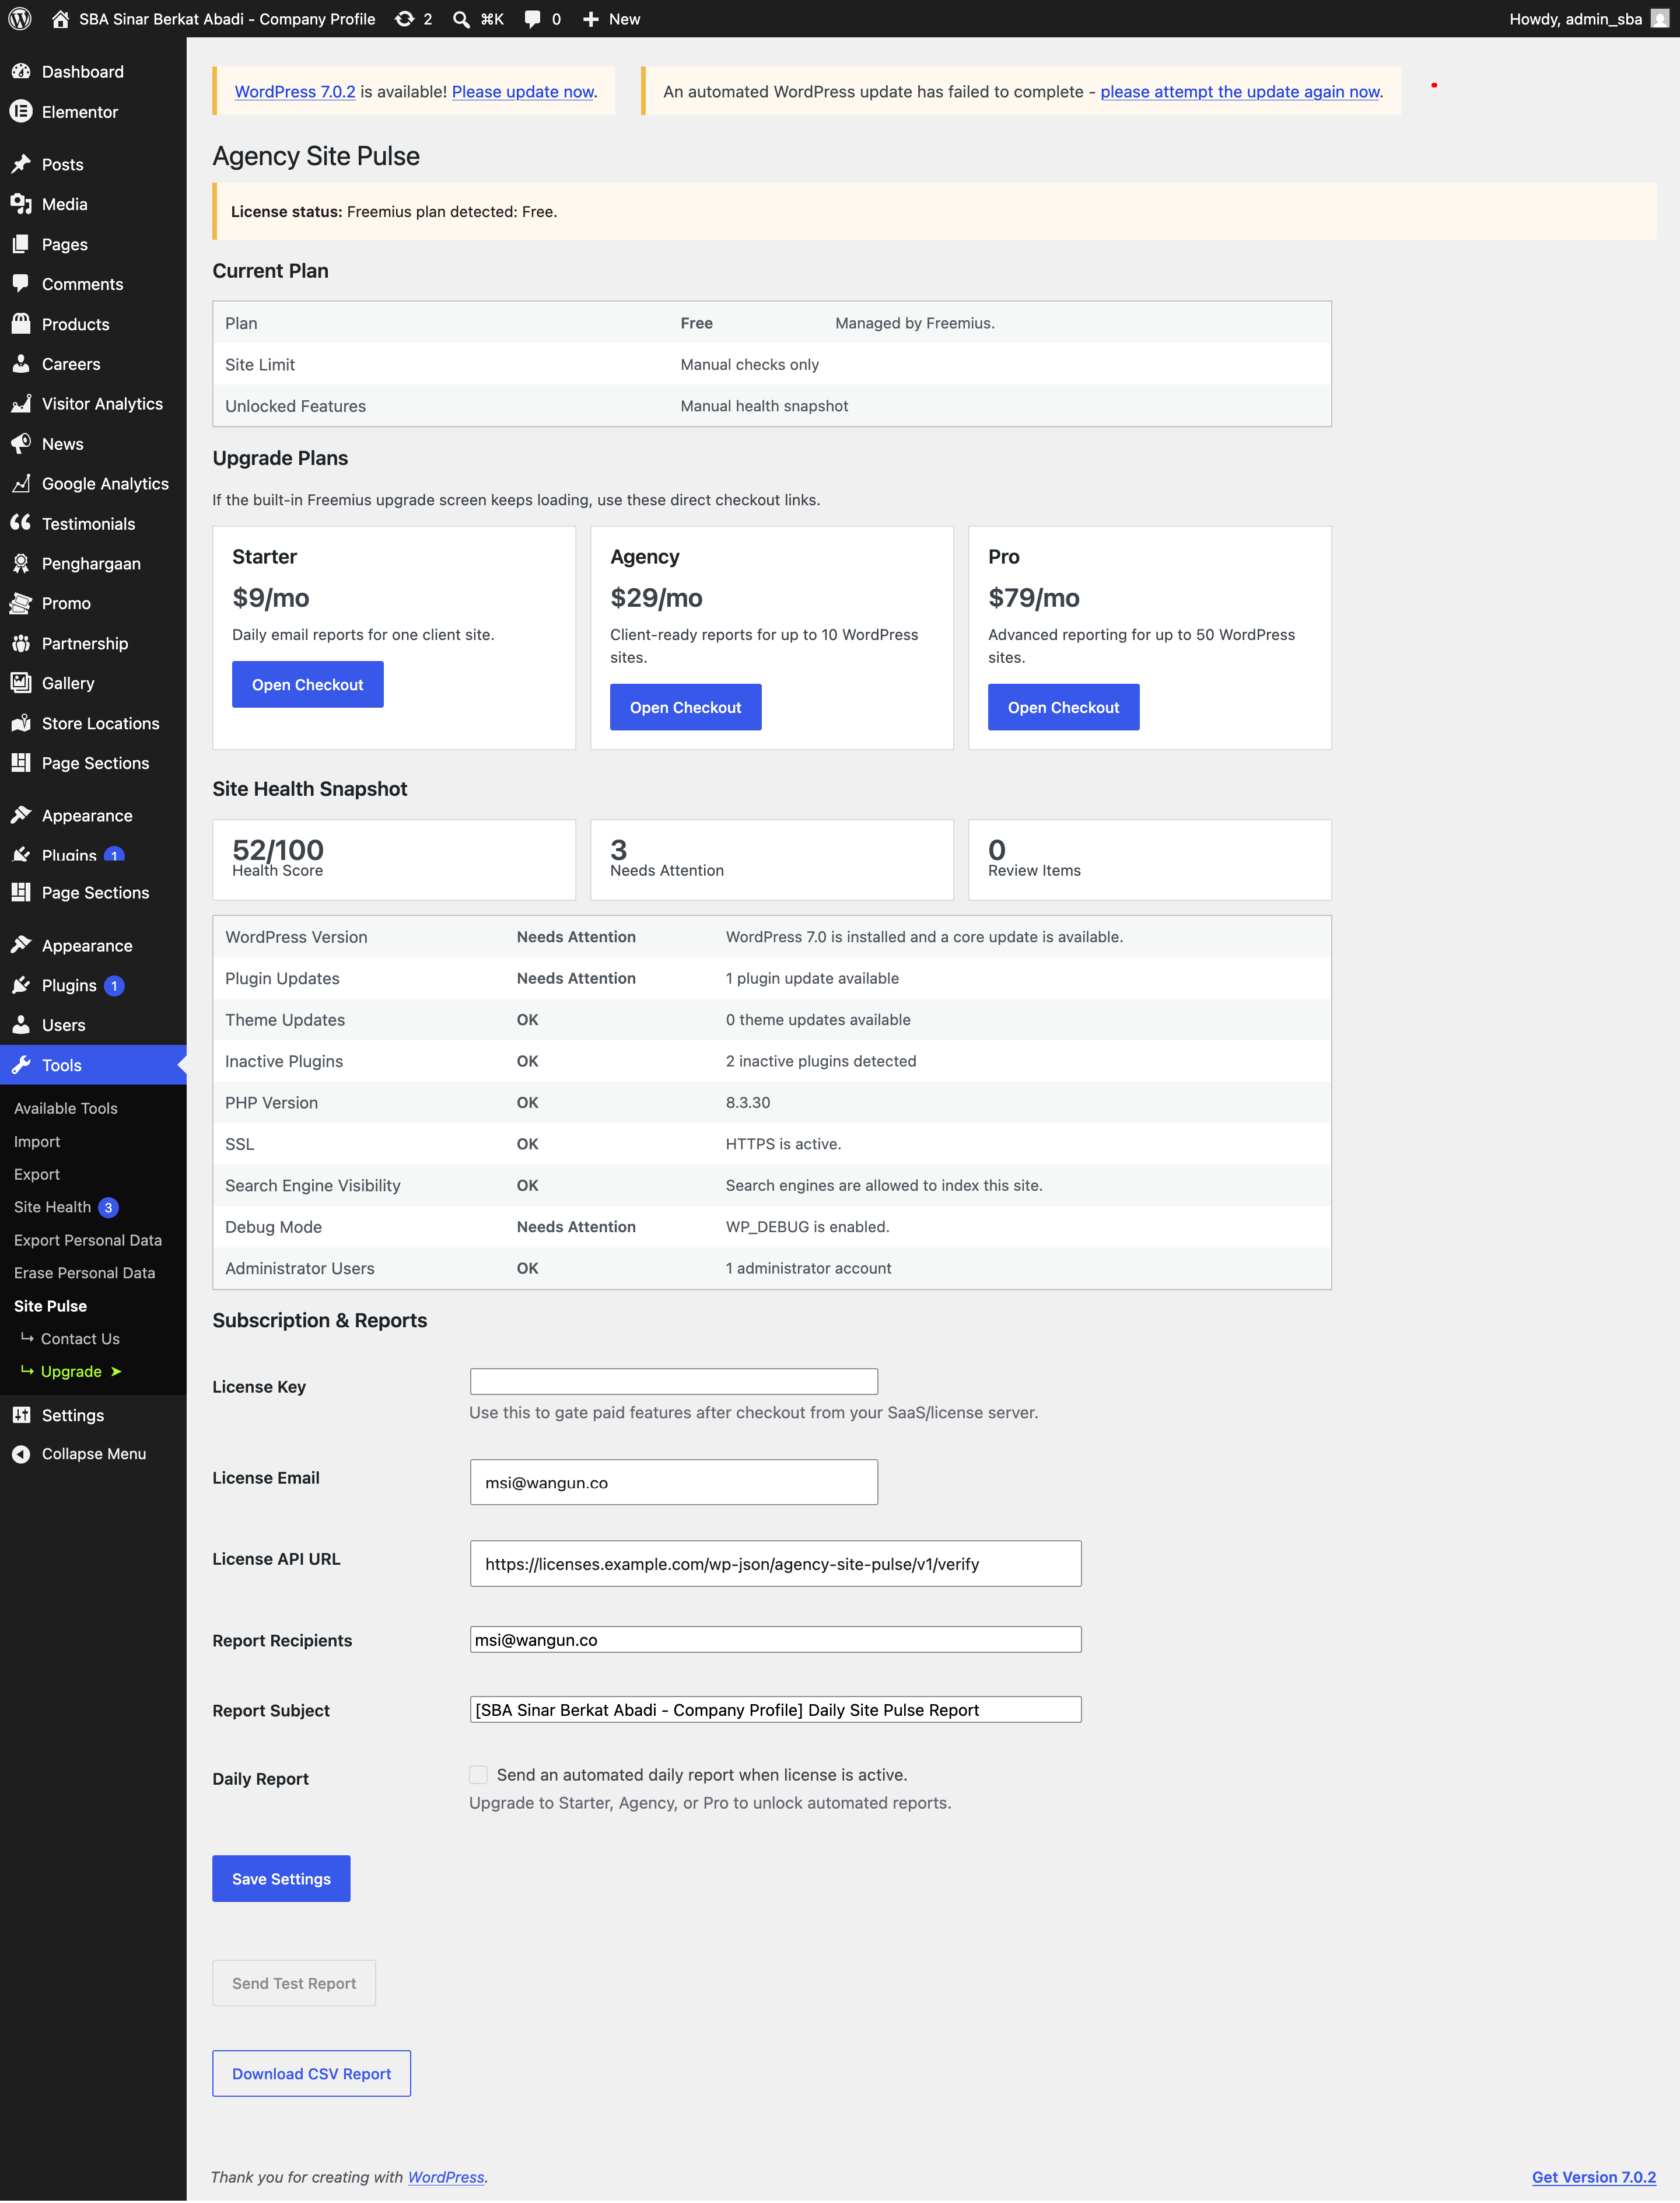Click Open Checkout for Pro plan
This screenshot has height=2203, width=1680.
click(1064, 708)
